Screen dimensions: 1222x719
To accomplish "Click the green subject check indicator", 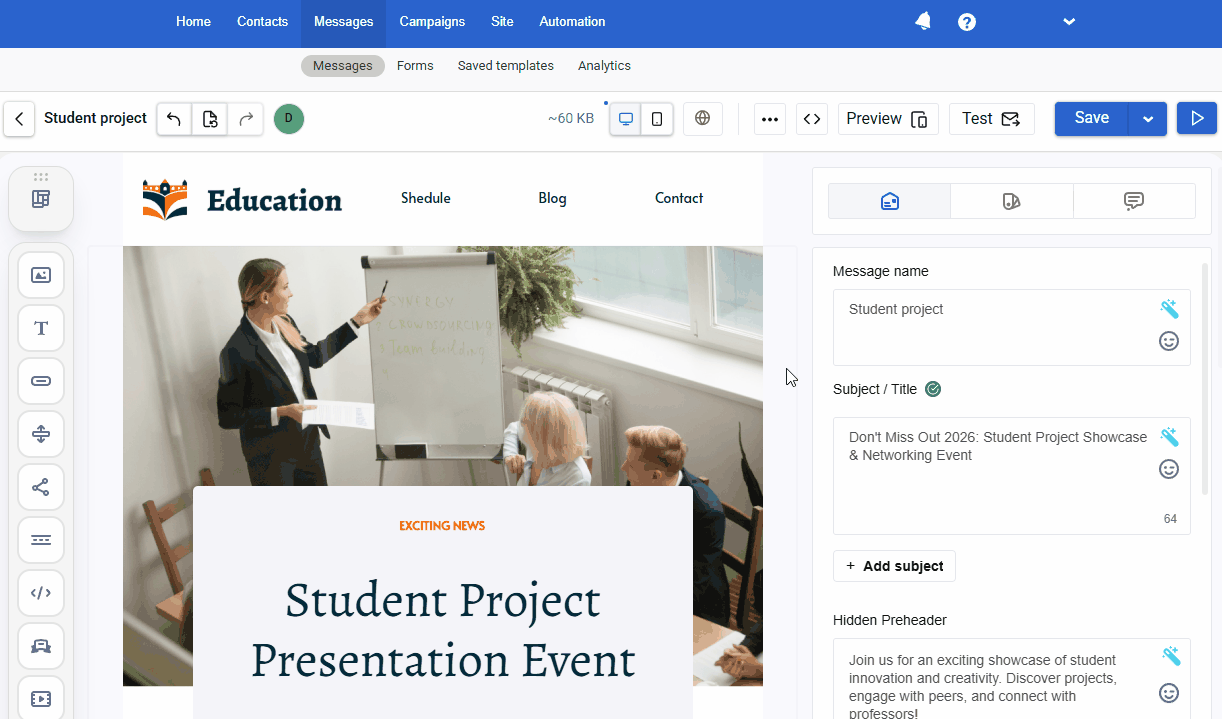I will (933, 389).
